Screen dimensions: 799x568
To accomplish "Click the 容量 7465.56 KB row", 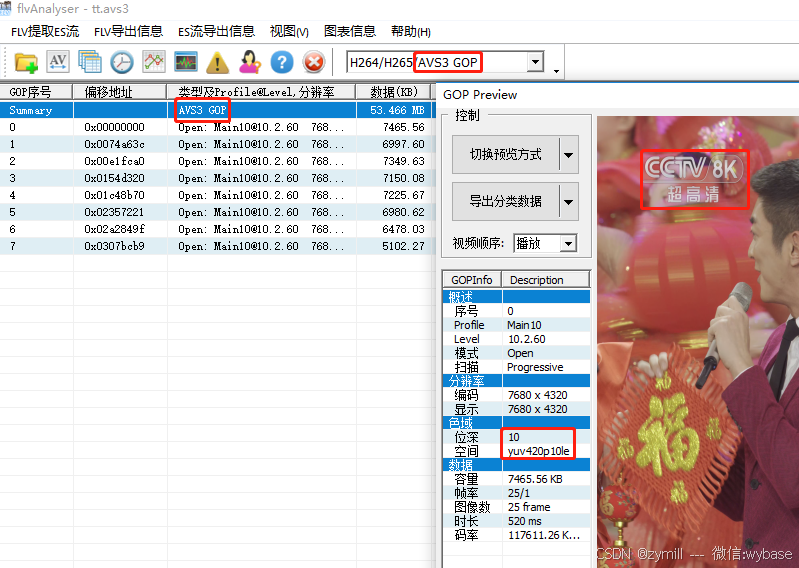I will coord(517,479).
